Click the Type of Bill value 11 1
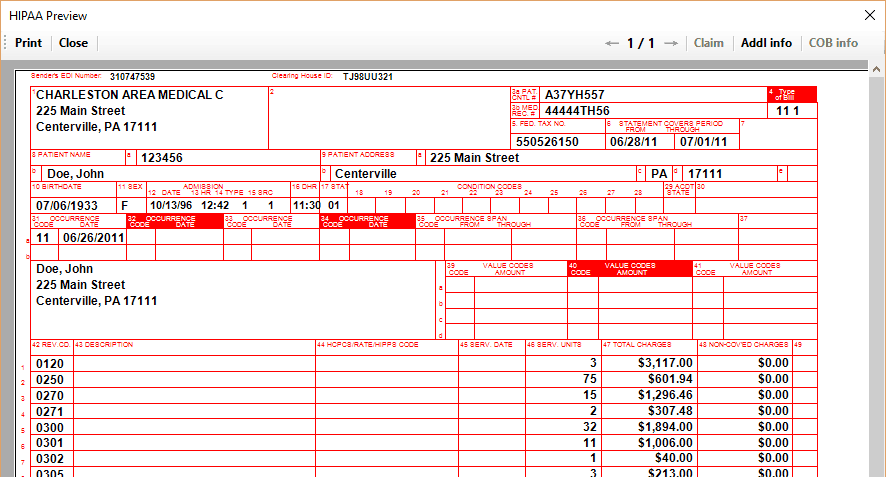The height and width of the screenshot is (477, 886). [x=788, y=111]
